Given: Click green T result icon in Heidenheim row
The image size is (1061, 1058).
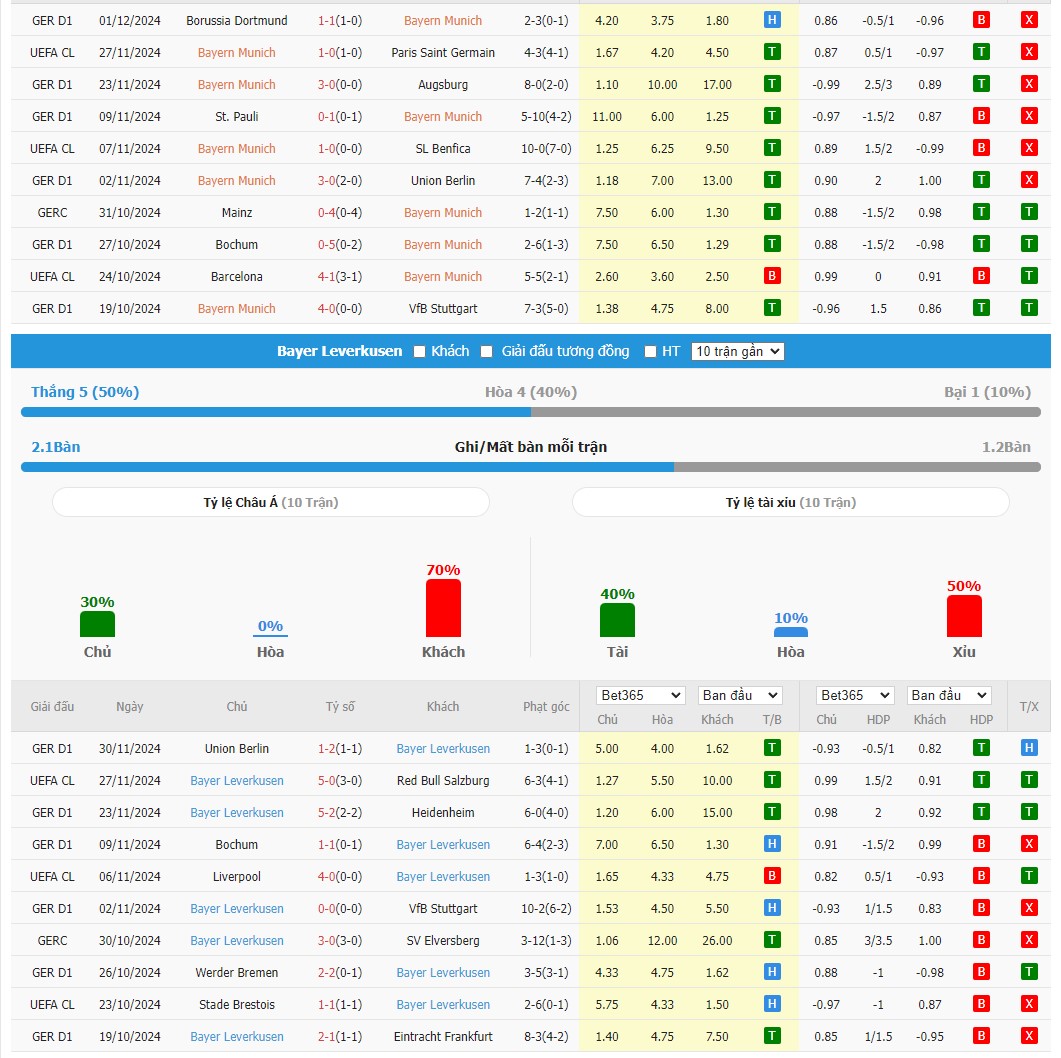Looking at the screenshot, I should click(772, 812).
